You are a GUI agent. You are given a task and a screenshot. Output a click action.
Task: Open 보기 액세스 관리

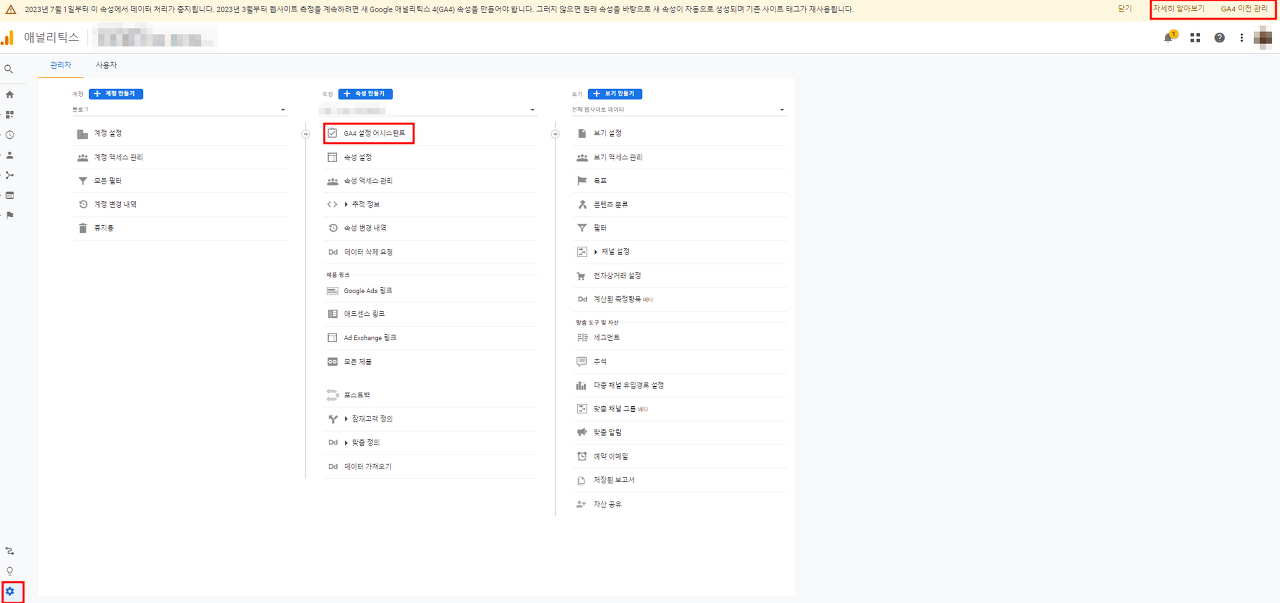617,157
